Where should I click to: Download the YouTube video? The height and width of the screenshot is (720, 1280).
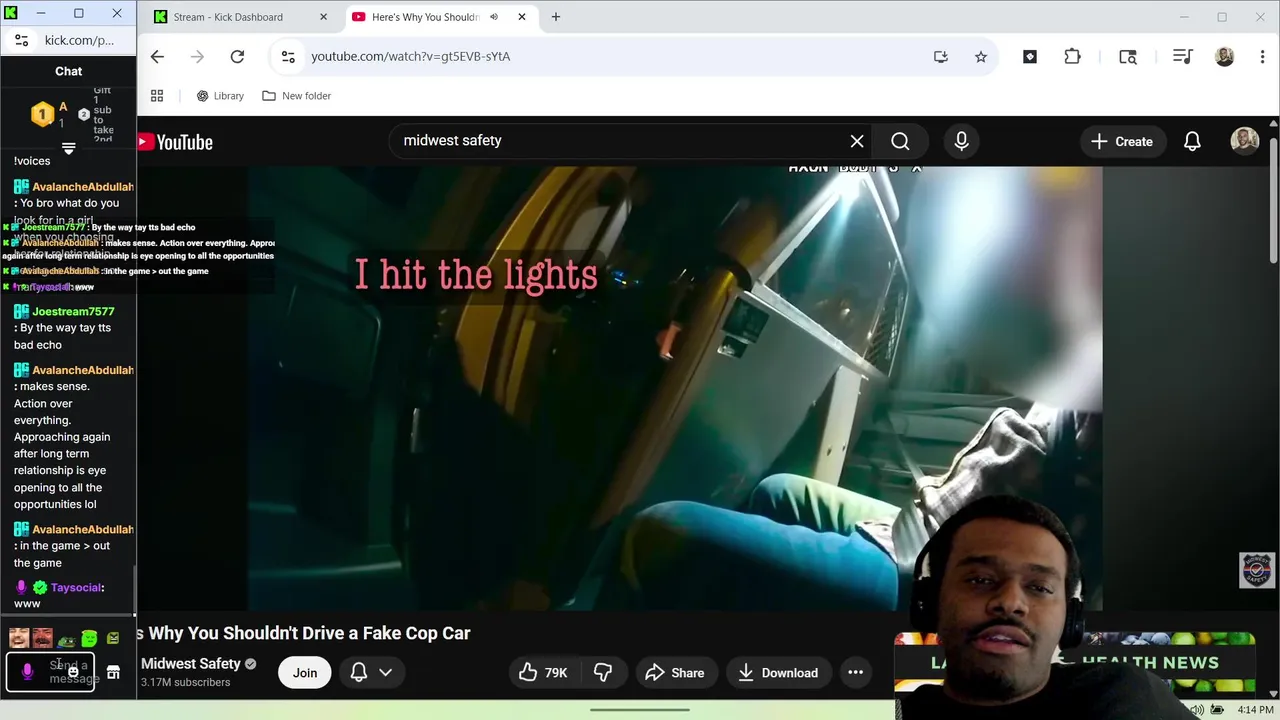coord(778,673)
